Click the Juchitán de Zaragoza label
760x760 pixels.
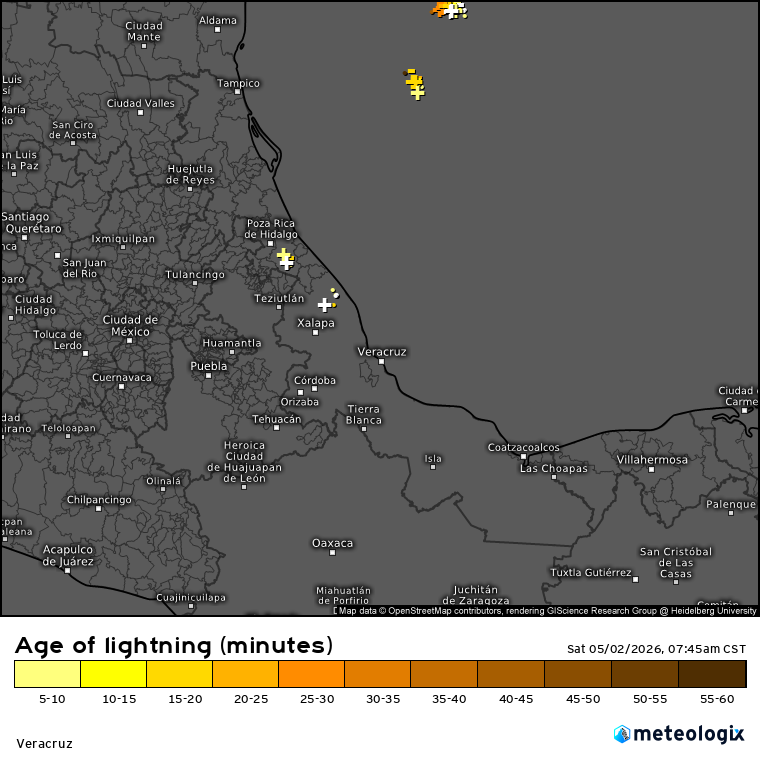click(475, 595)
